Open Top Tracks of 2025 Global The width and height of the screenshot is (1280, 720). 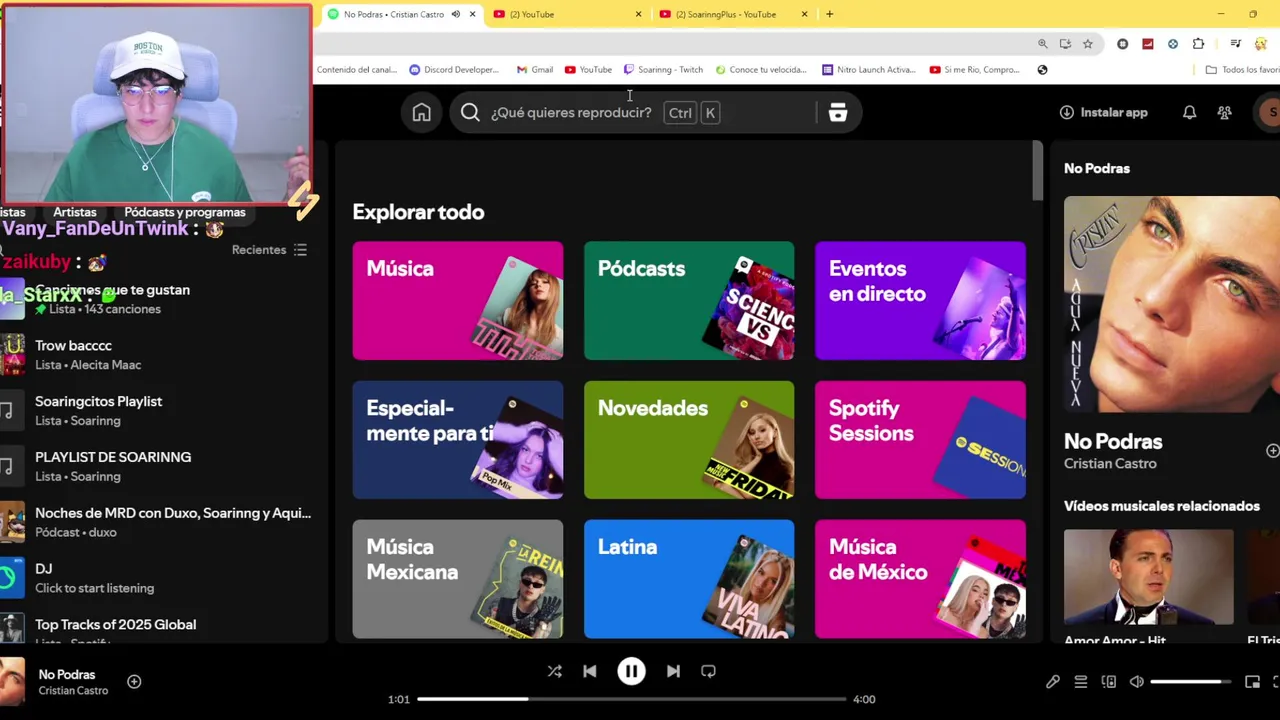tap(160, 630)
